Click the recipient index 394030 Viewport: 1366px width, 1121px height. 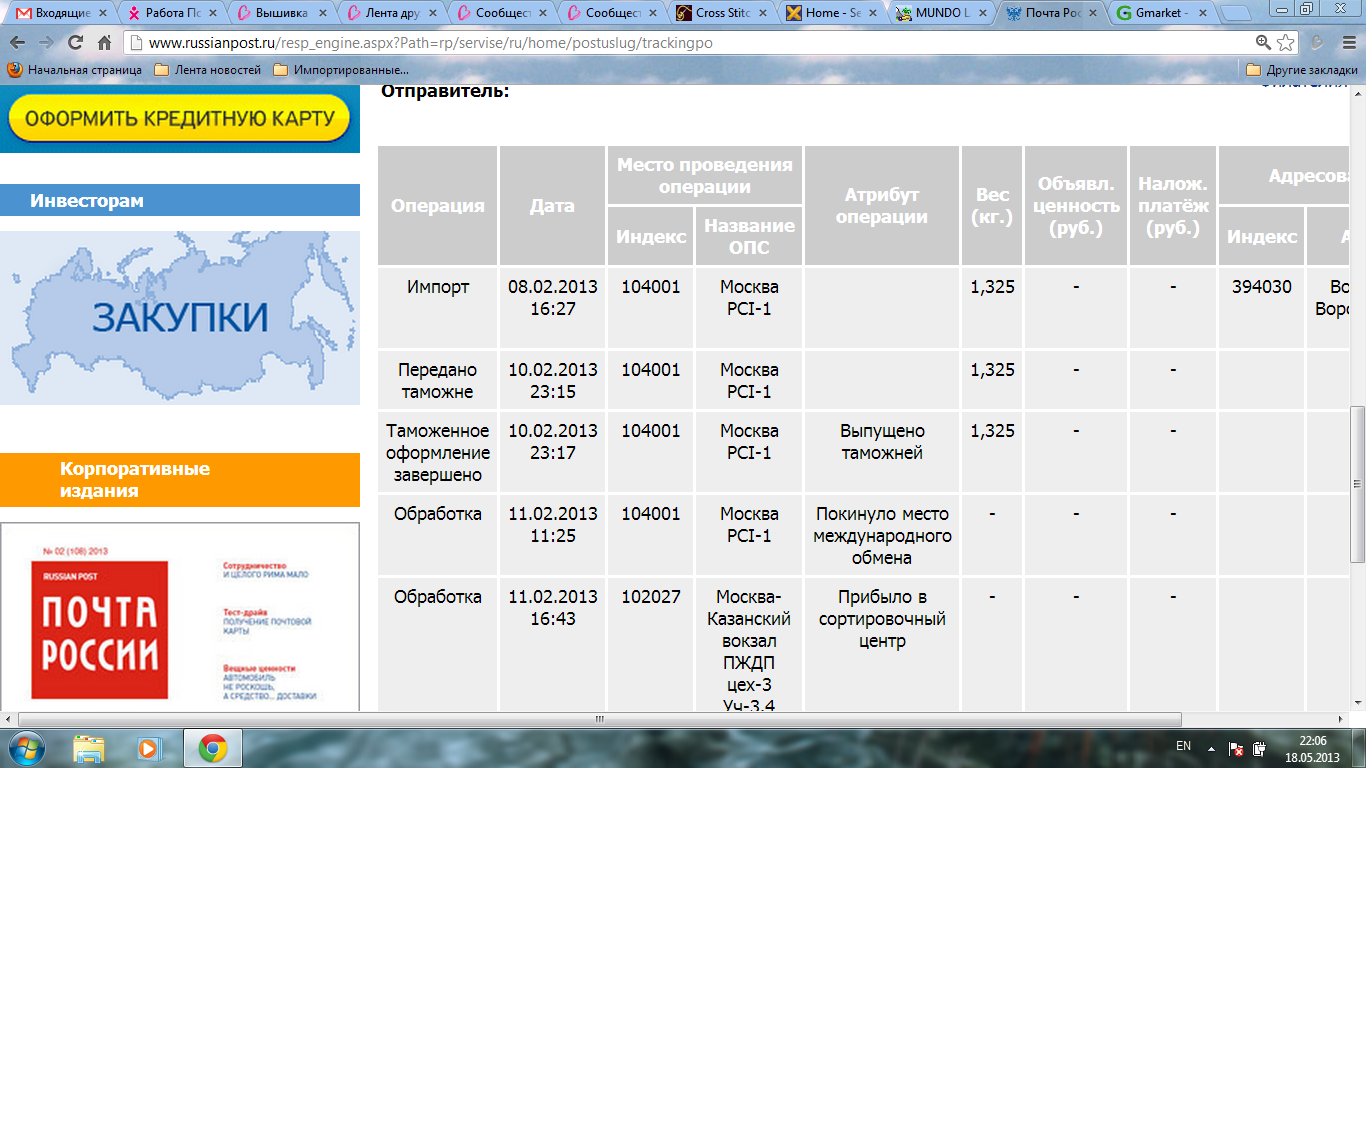click(x=1262, y=287)
